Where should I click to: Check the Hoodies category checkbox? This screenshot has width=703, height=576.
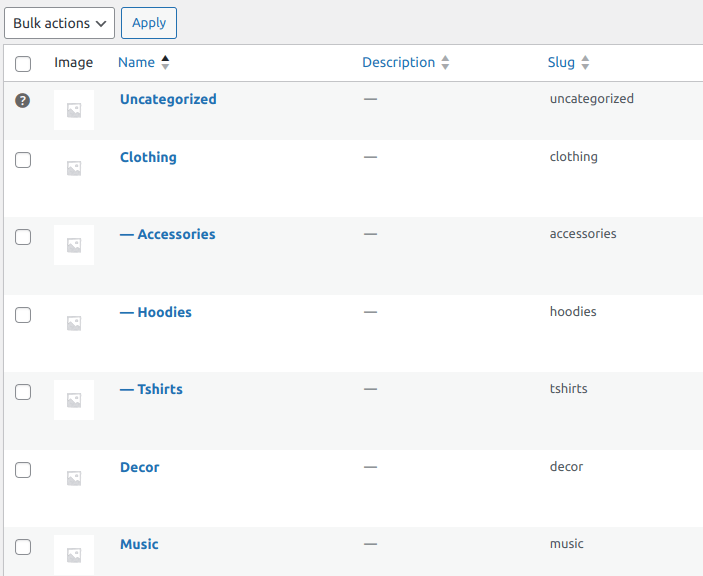pyautogui.click(x=23, y=315)
